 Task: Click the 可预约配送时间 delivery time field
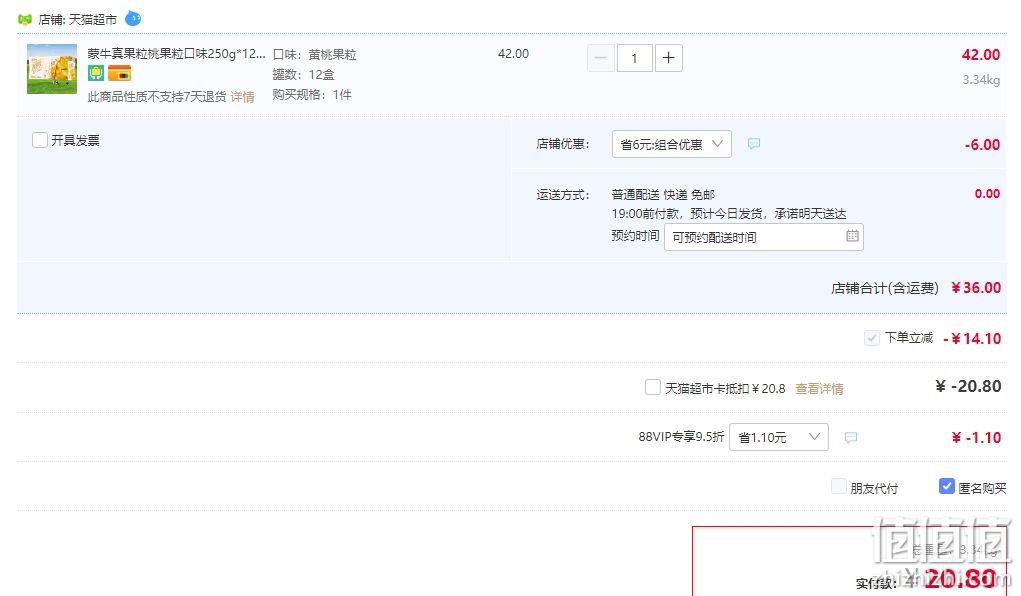pos(764,237)
